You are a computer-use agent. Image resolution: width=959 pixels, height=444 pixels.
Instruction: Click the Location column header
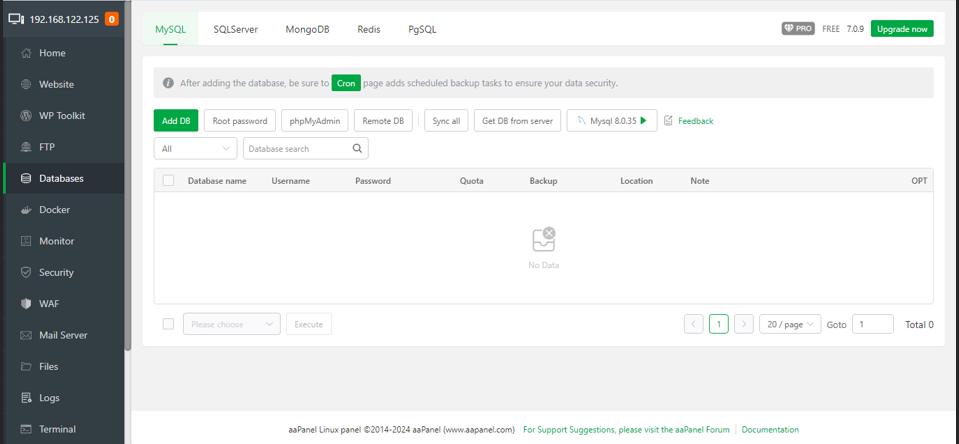[637, 181]
